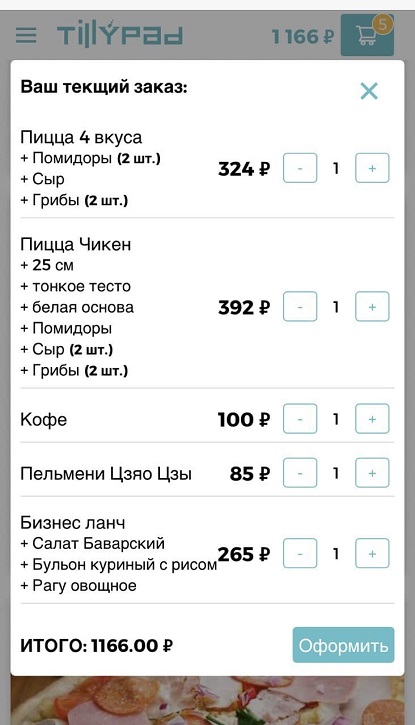Increase quantity of Пицца Чикен
The width and height of the screenshot is (415, 725).
(x=372, y=307)
